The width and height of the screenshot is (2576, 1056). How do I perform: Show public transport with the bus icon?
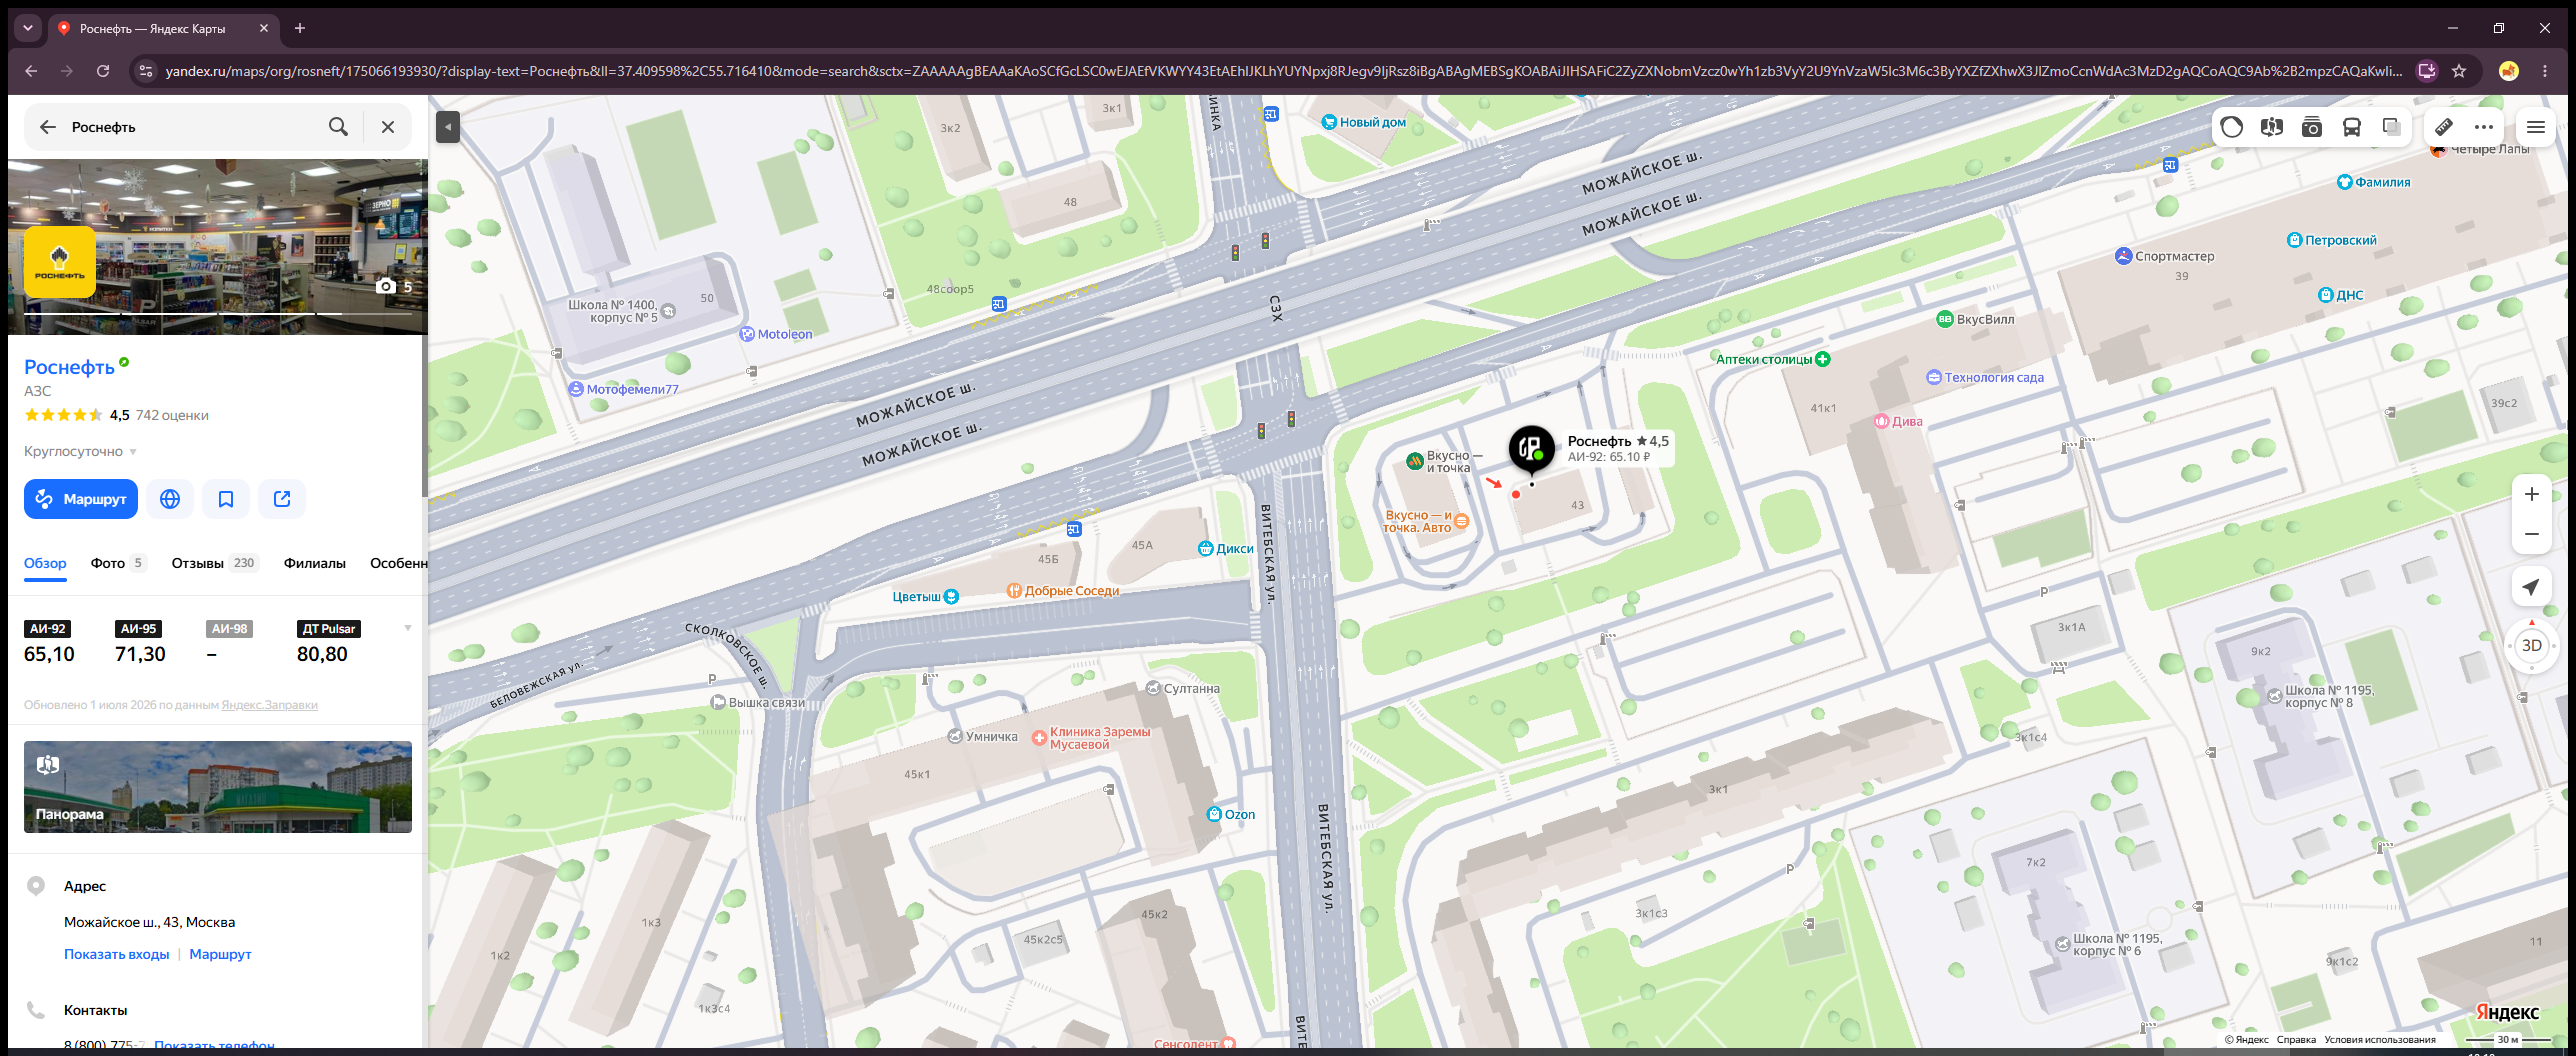2352,127
